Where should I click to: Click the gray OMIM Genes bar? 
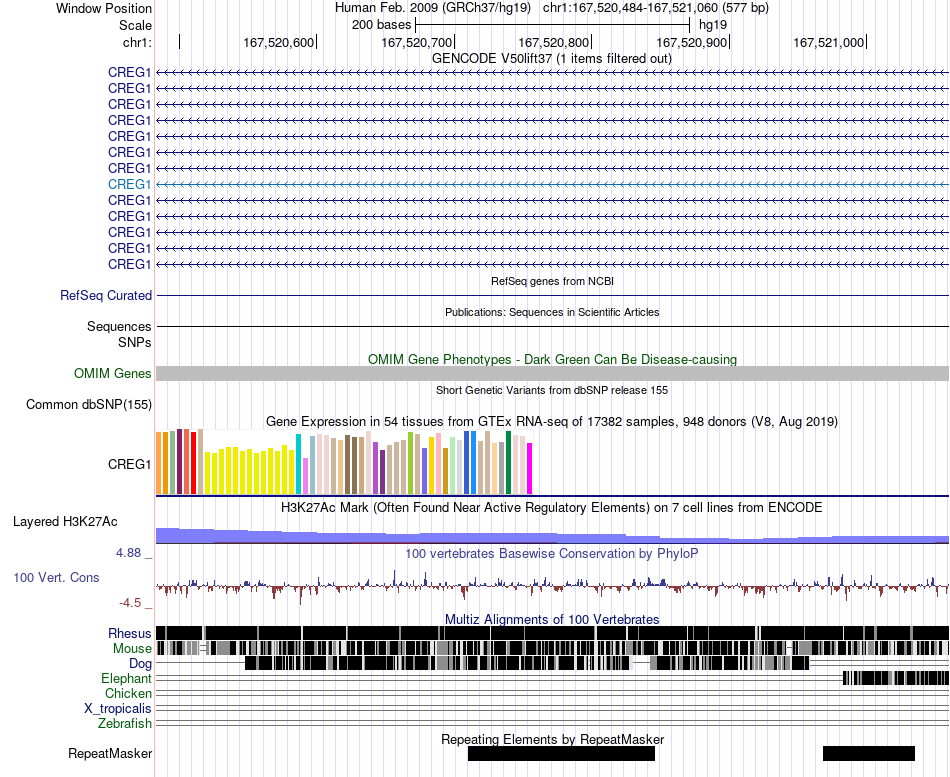point(553,373)
